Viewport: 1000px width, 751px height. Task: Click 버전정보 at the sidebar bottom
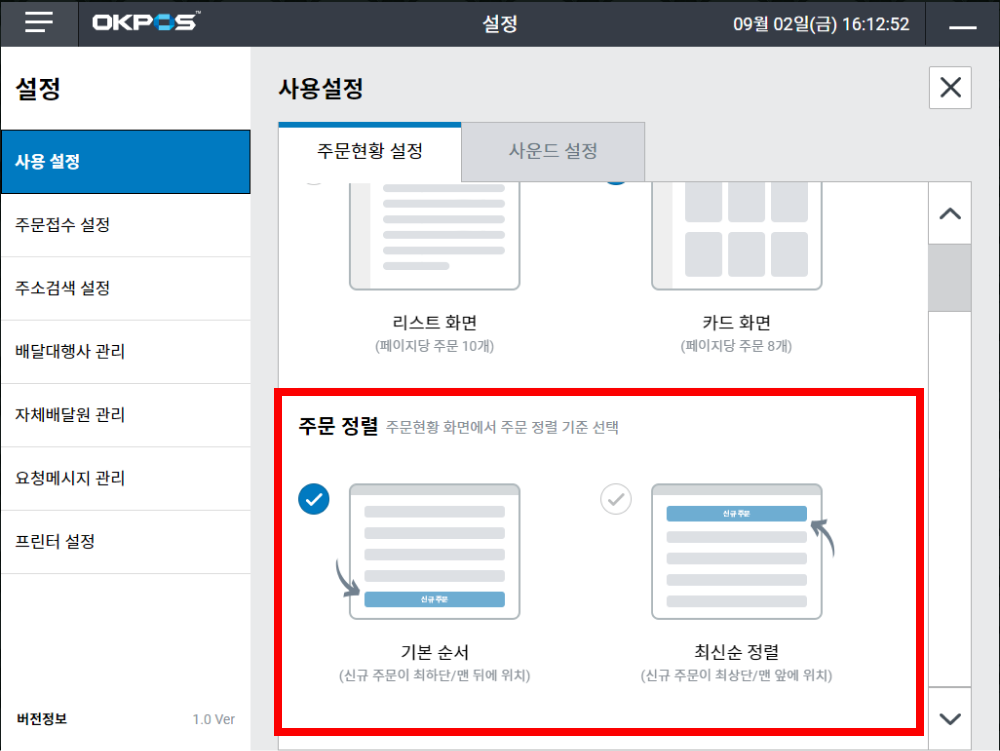(43, 719)
